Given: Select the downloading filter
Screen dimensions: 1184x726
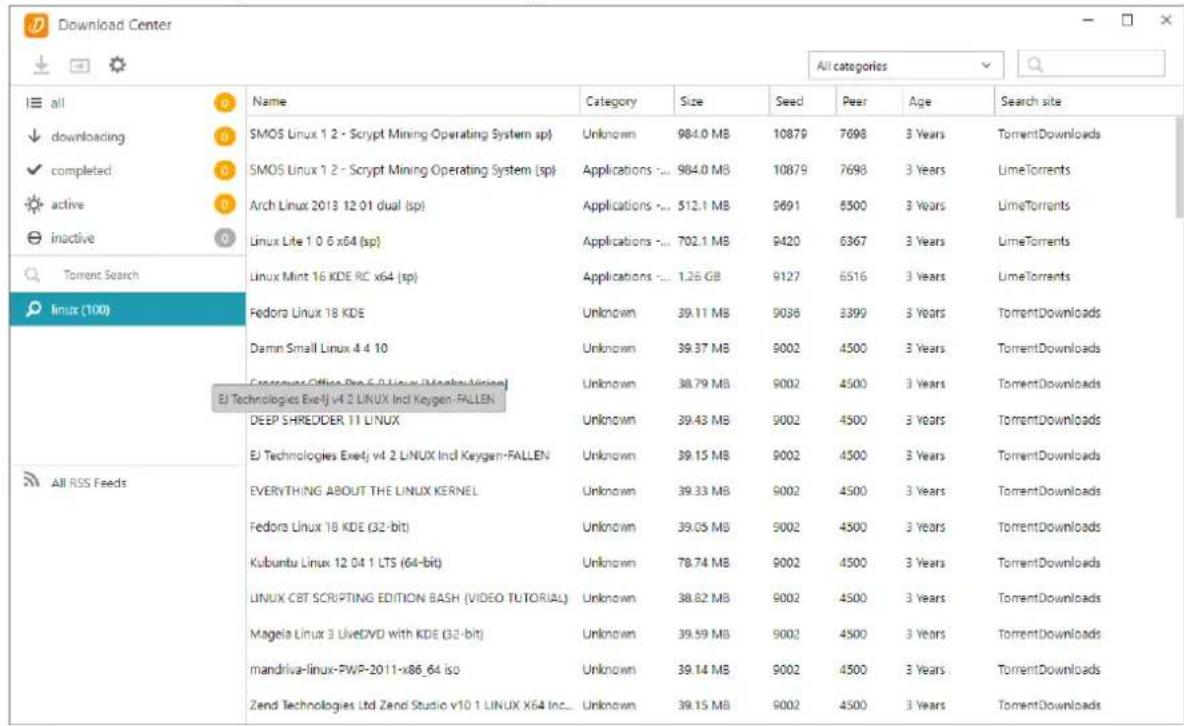Looking at the screenshot, I should coord(127,136).
